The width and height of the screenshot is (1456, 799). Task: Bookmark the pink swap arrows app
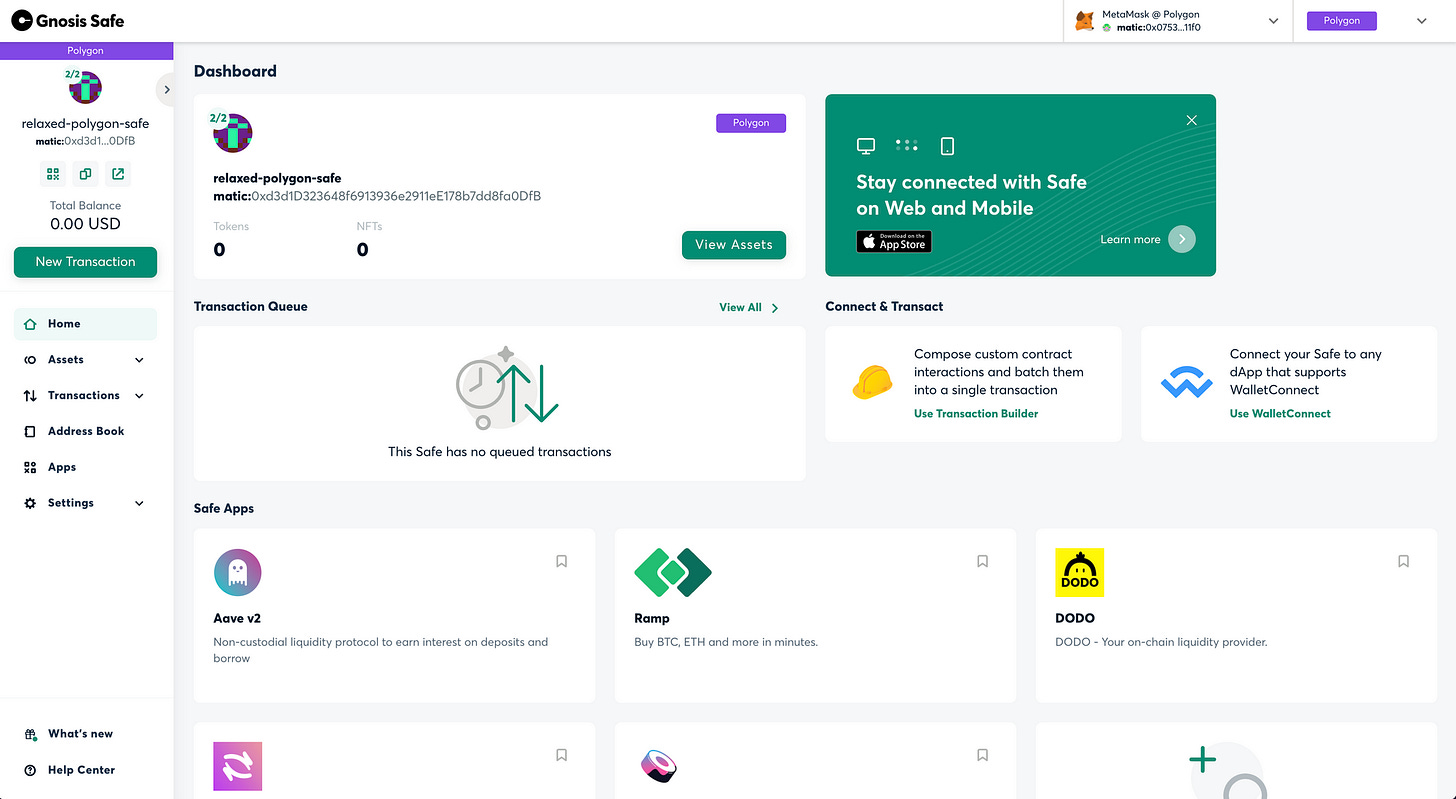562,755
